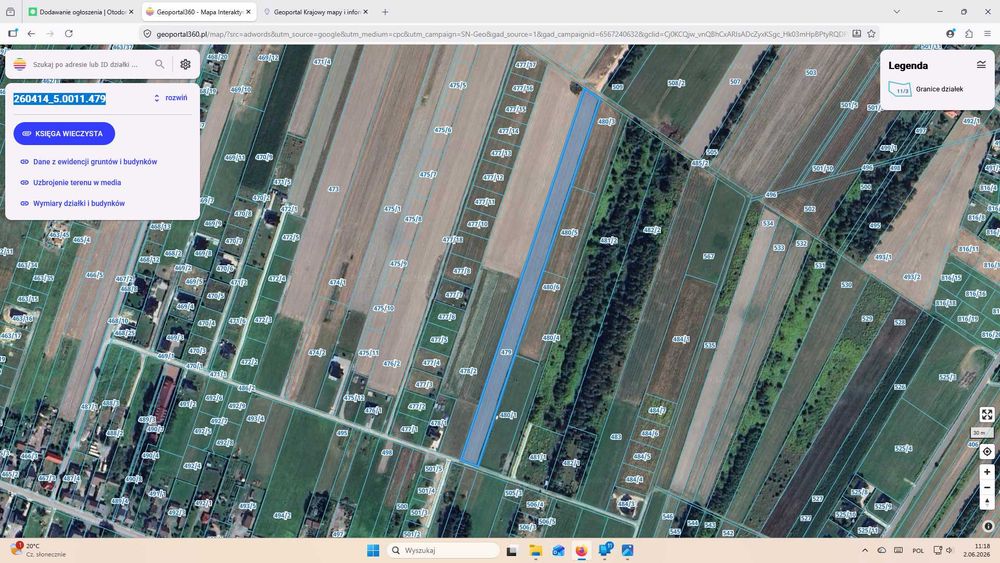Click the magnifier search icon in map search box
The height and width of the screenshot is (563, 1000).
tap(159, 64)
